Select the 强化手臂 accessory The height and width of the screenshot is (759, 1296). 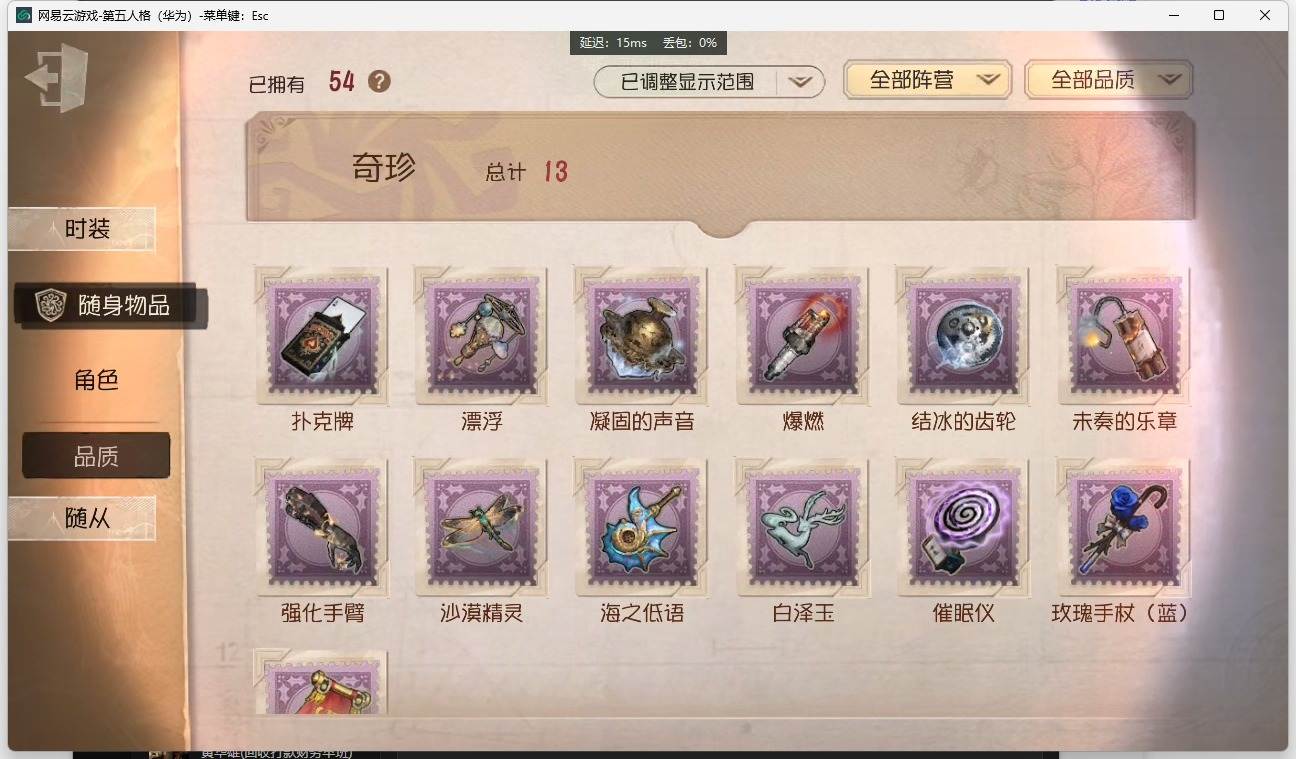point(322,528)
